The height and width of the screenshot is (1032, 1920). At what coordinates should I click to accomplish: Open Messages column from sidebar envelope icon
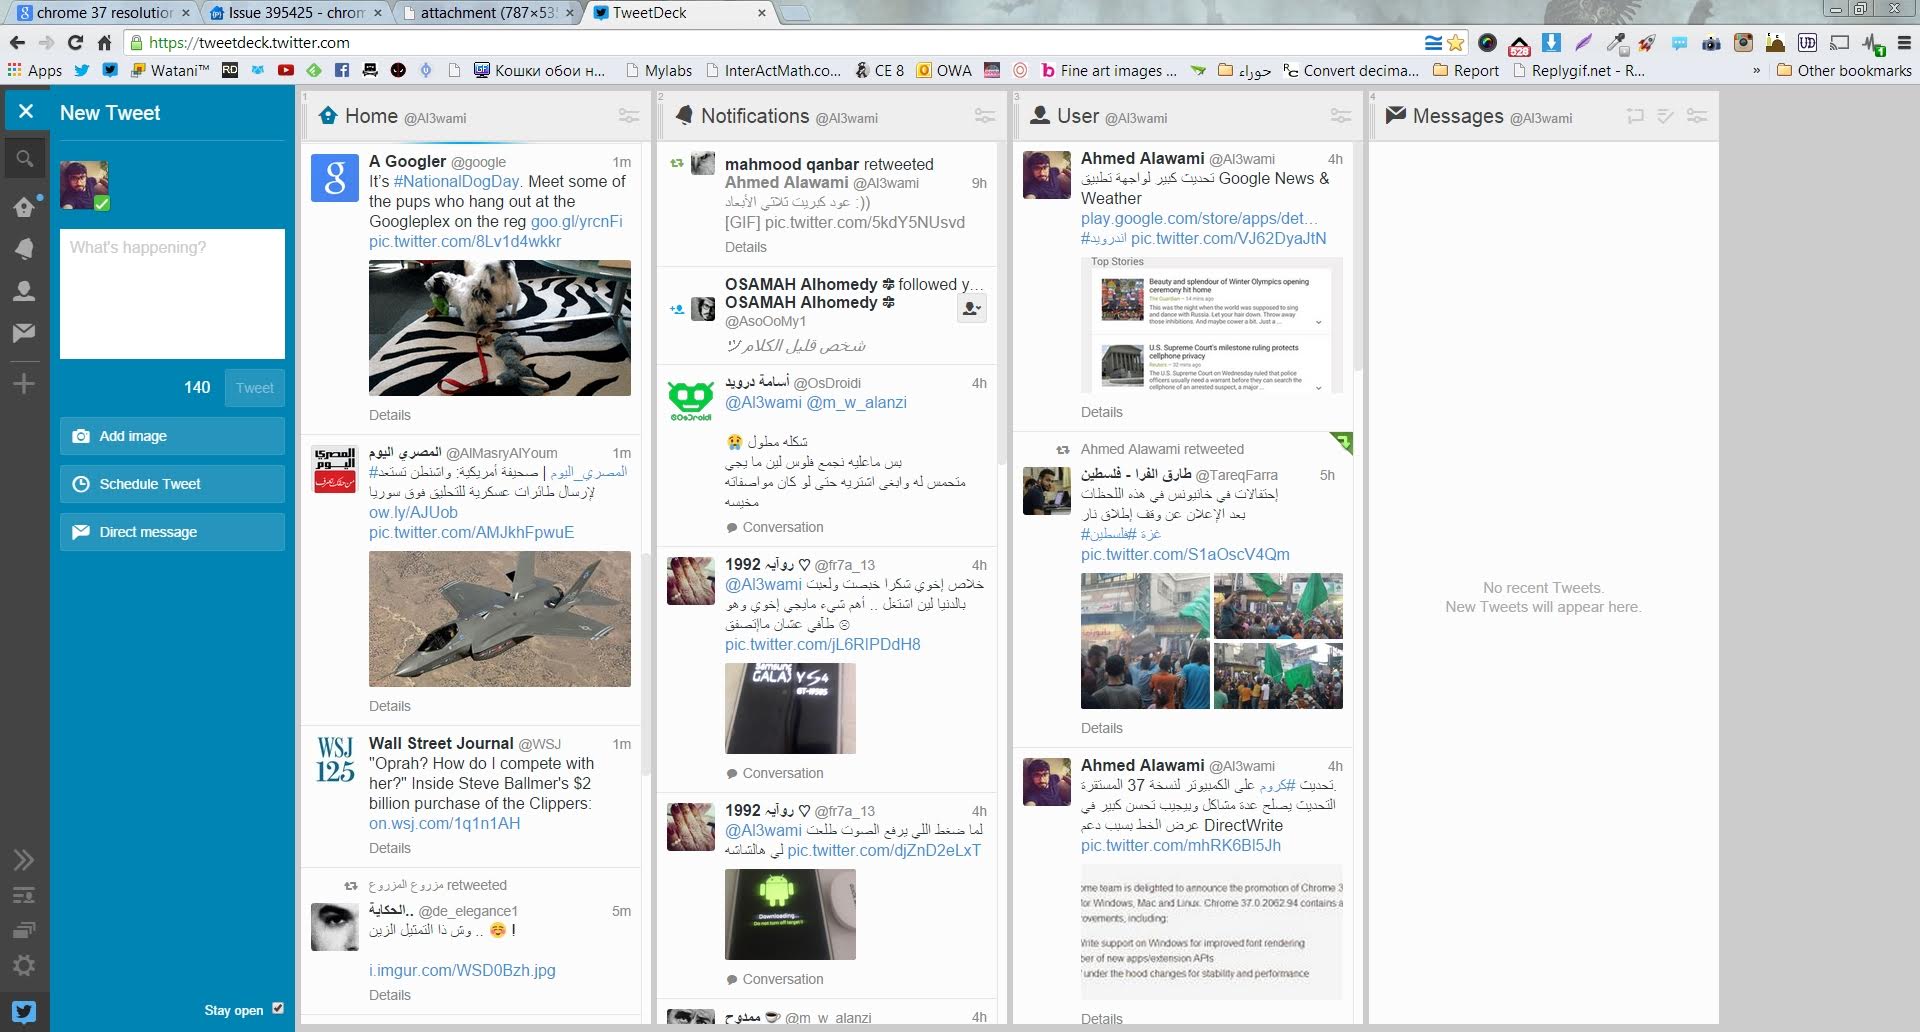click(x=25, y=333)
